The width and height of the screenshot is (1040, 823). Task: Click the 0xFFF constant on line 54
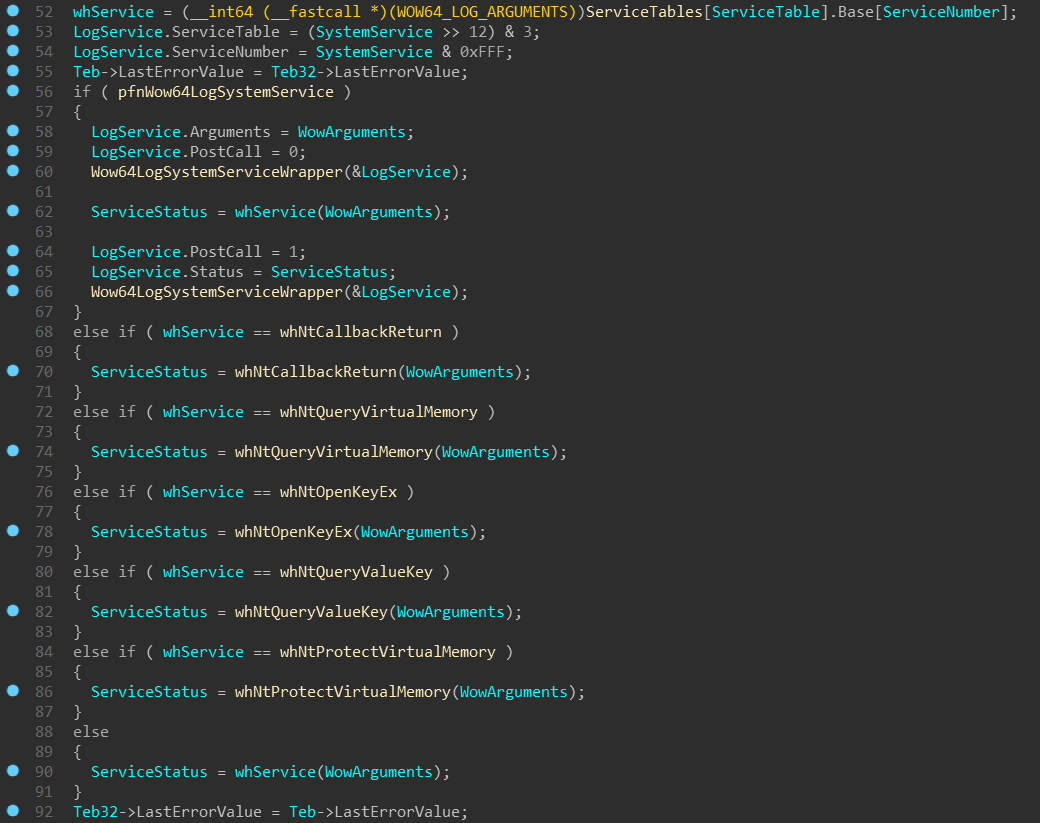tap(482, 52)
